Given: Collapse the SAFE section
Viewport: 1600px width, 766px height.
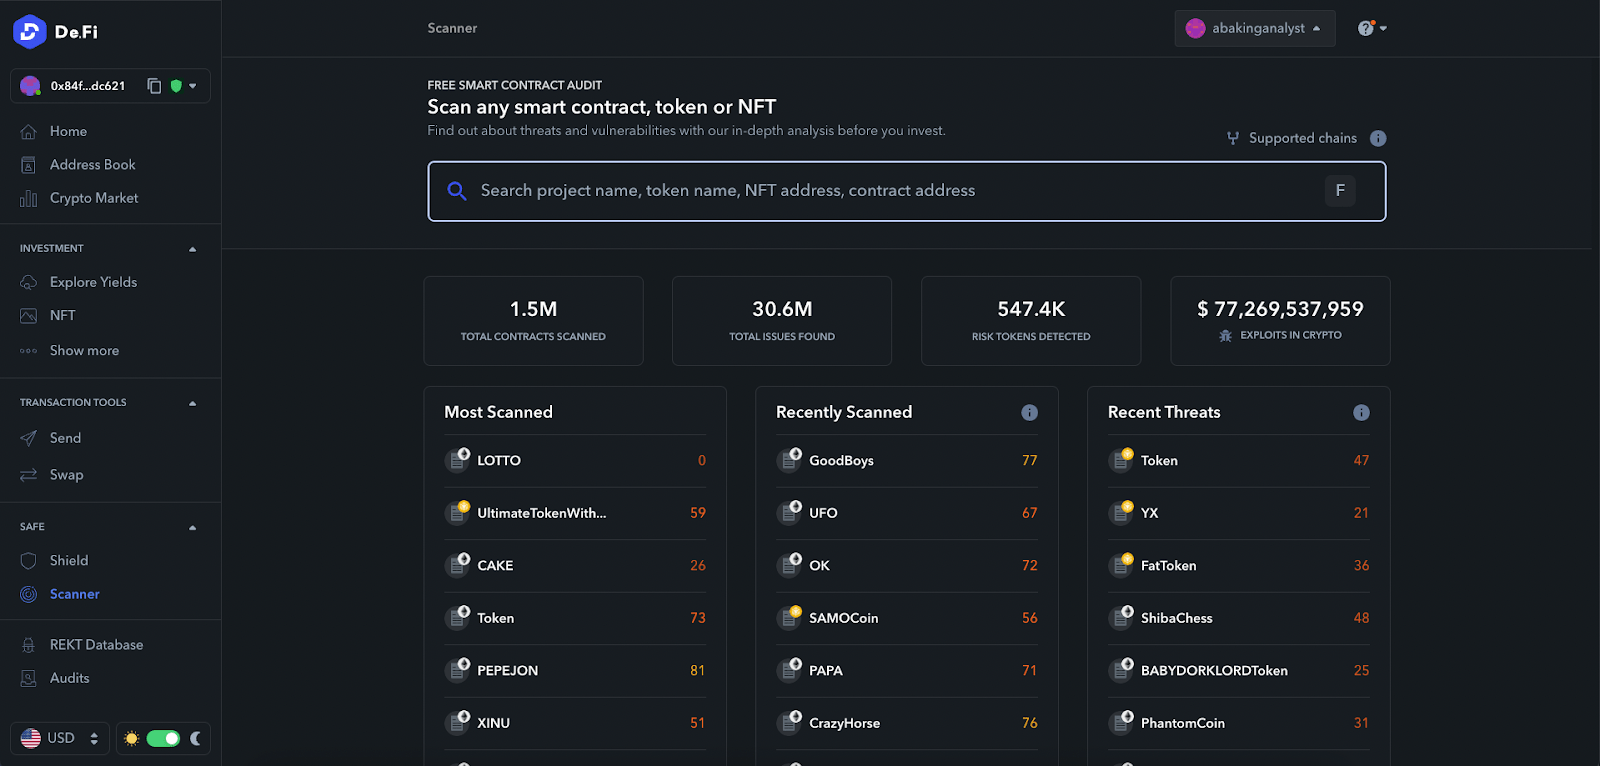Looking at the screenshot, I should [193, 527].
